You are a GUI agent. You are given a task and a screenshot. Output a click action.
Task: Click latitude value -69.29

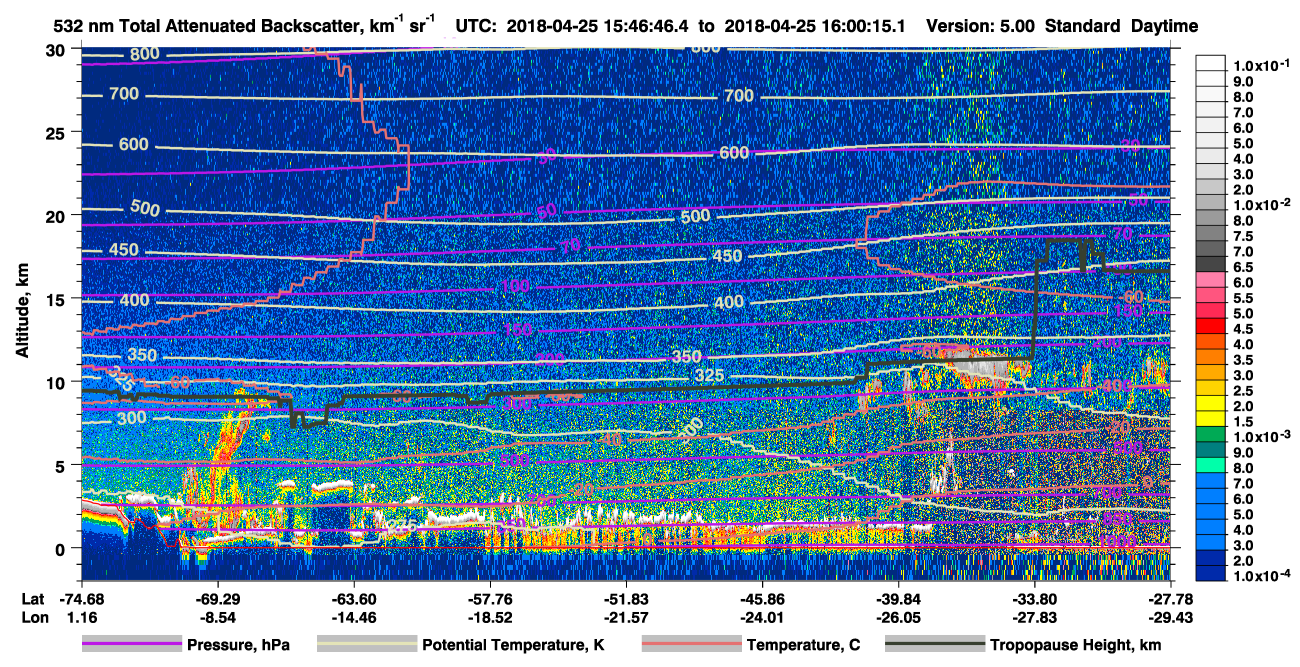pyautogui.click(x=218, y=599)
